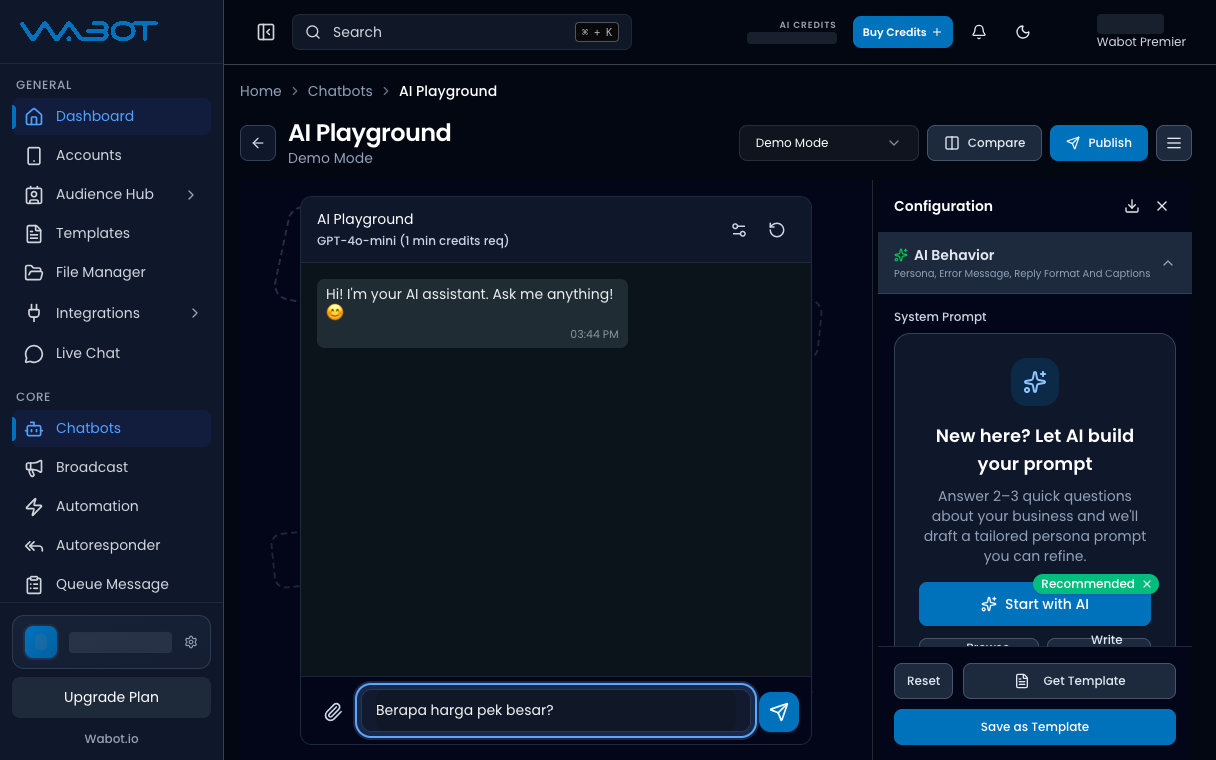Click the Chatbots robot icon
Viewport: 1216px width, 760px height.
point(34,428)
